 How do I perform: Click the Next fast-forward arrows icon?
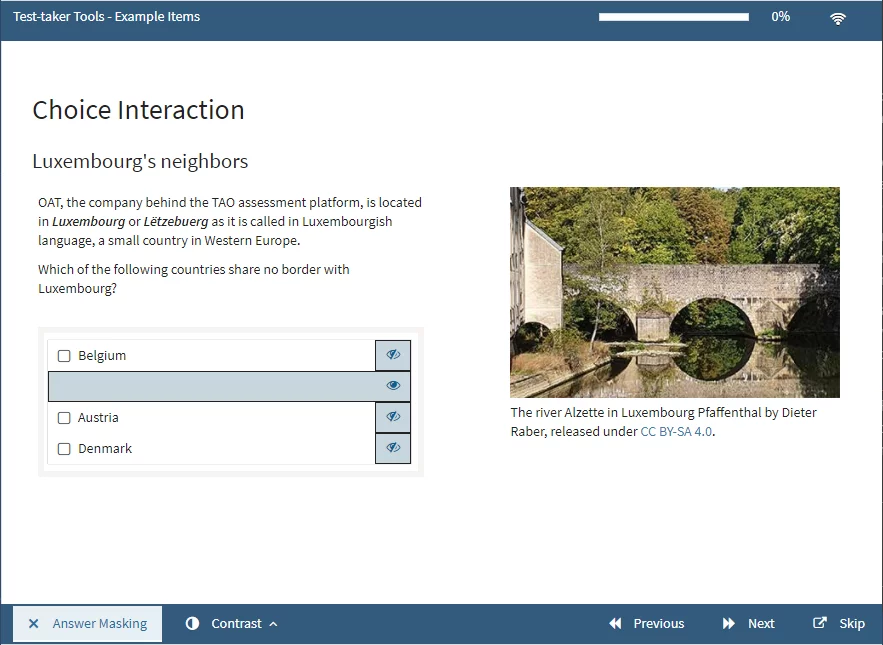(x=729, y=624)
